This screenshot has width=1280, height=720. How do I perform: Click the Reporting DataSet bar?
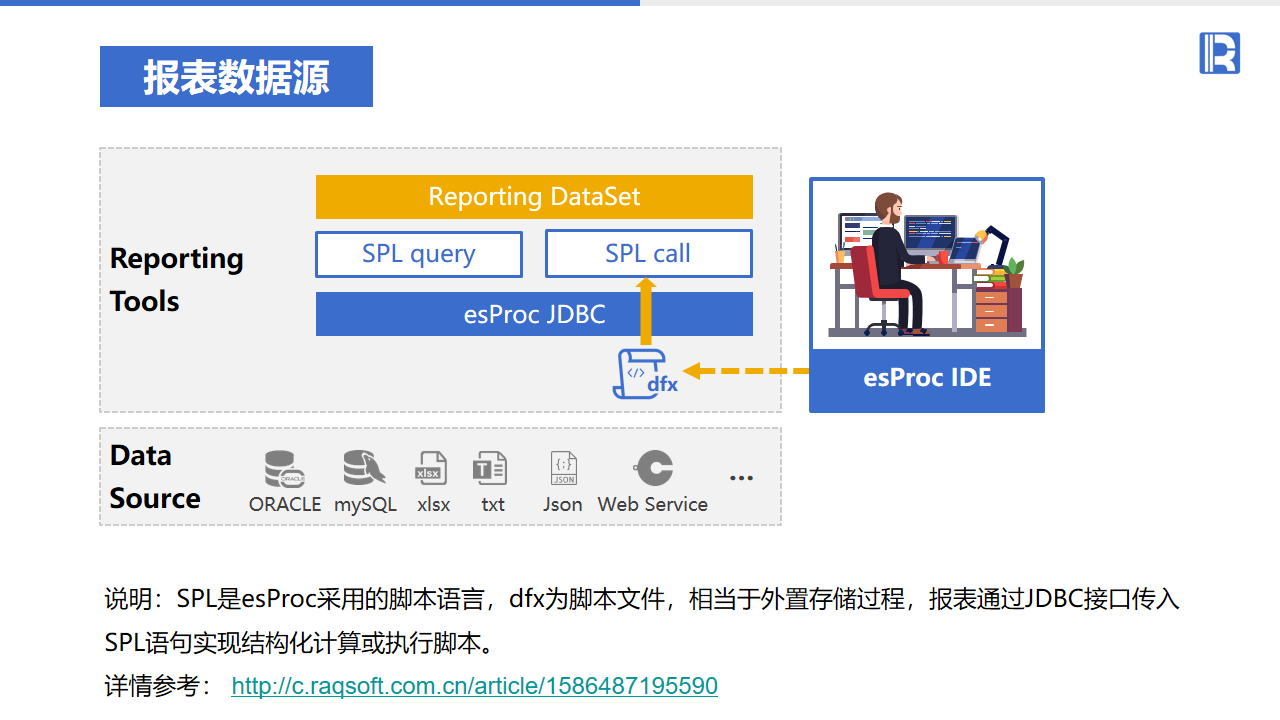pyautogui.click(x=534, y=197)
